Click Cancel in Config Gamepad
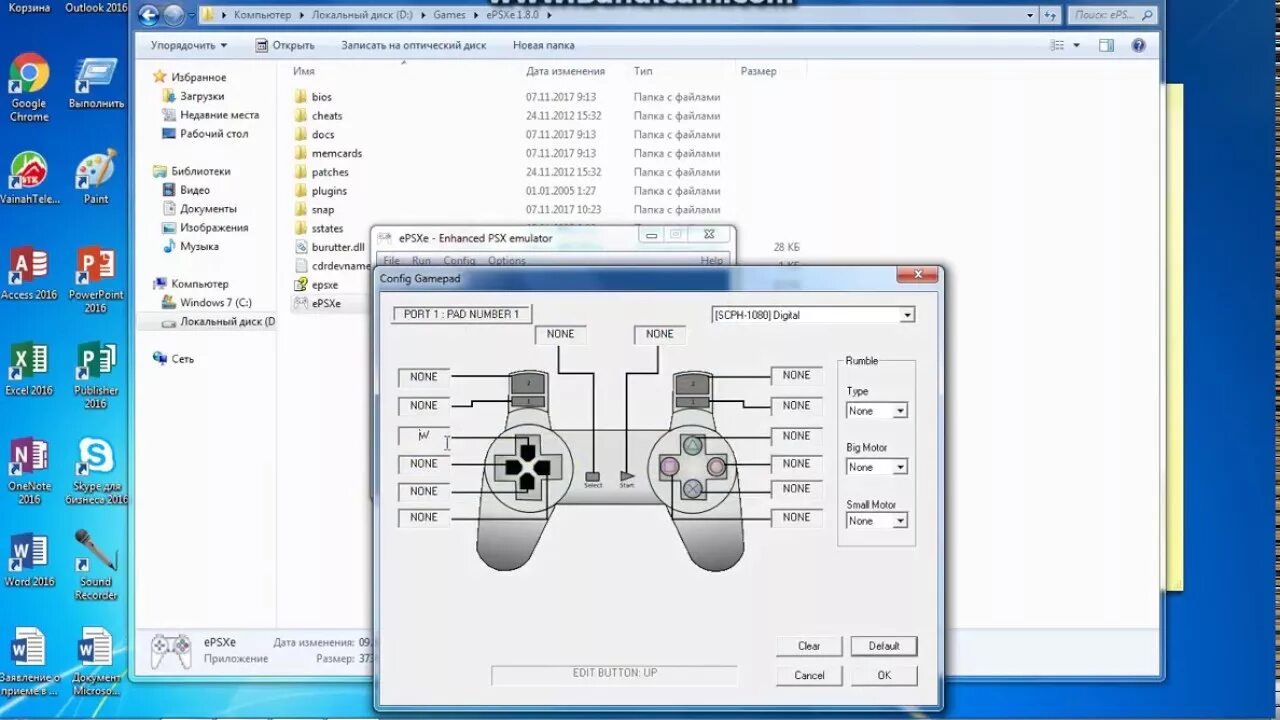The height and width of the screenshot is (720, 1280). pyautogui.click(x=809, y=675)
